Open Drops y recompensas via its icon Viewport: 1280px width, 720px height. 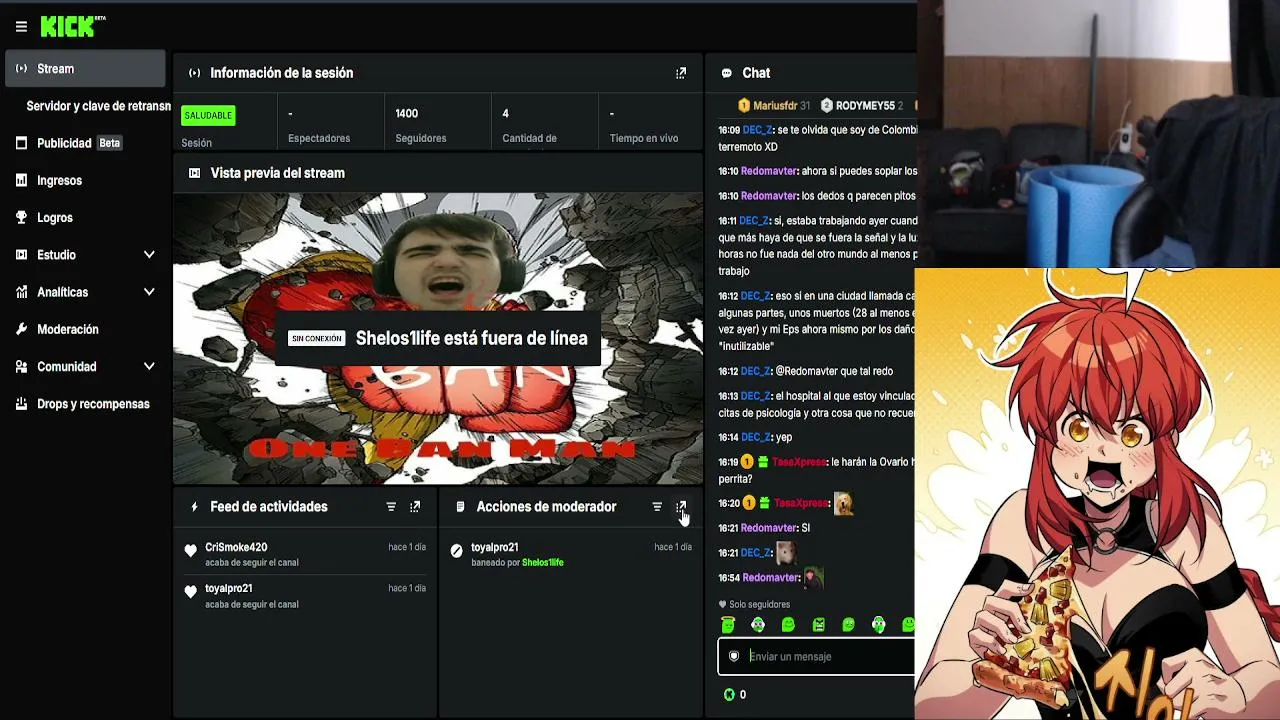click(x=21, y=404)
